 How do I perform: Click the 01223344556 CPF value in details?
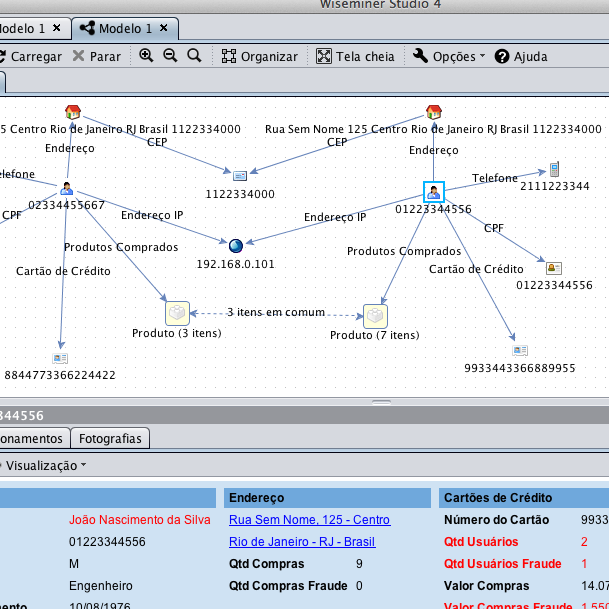coord(107,541)
